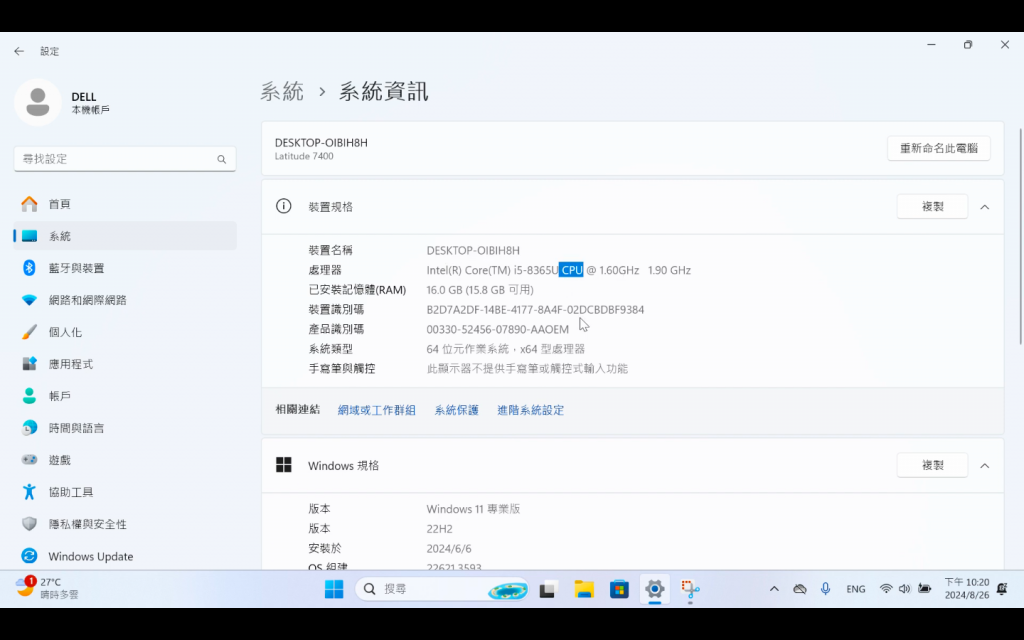1024x640 pixels.
Task: Click the Settings gear on the taskbar
Action: (x=654, y=589)
